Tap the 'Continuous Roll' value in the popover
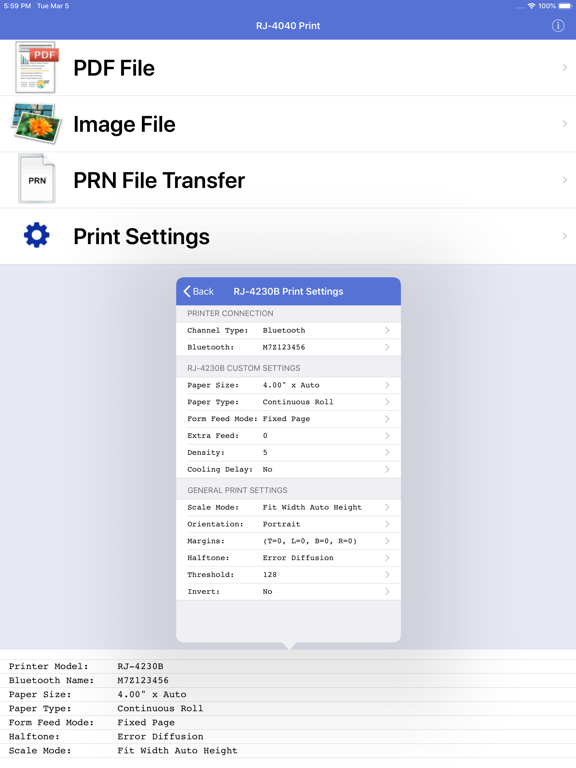 (x=298, y=402)
